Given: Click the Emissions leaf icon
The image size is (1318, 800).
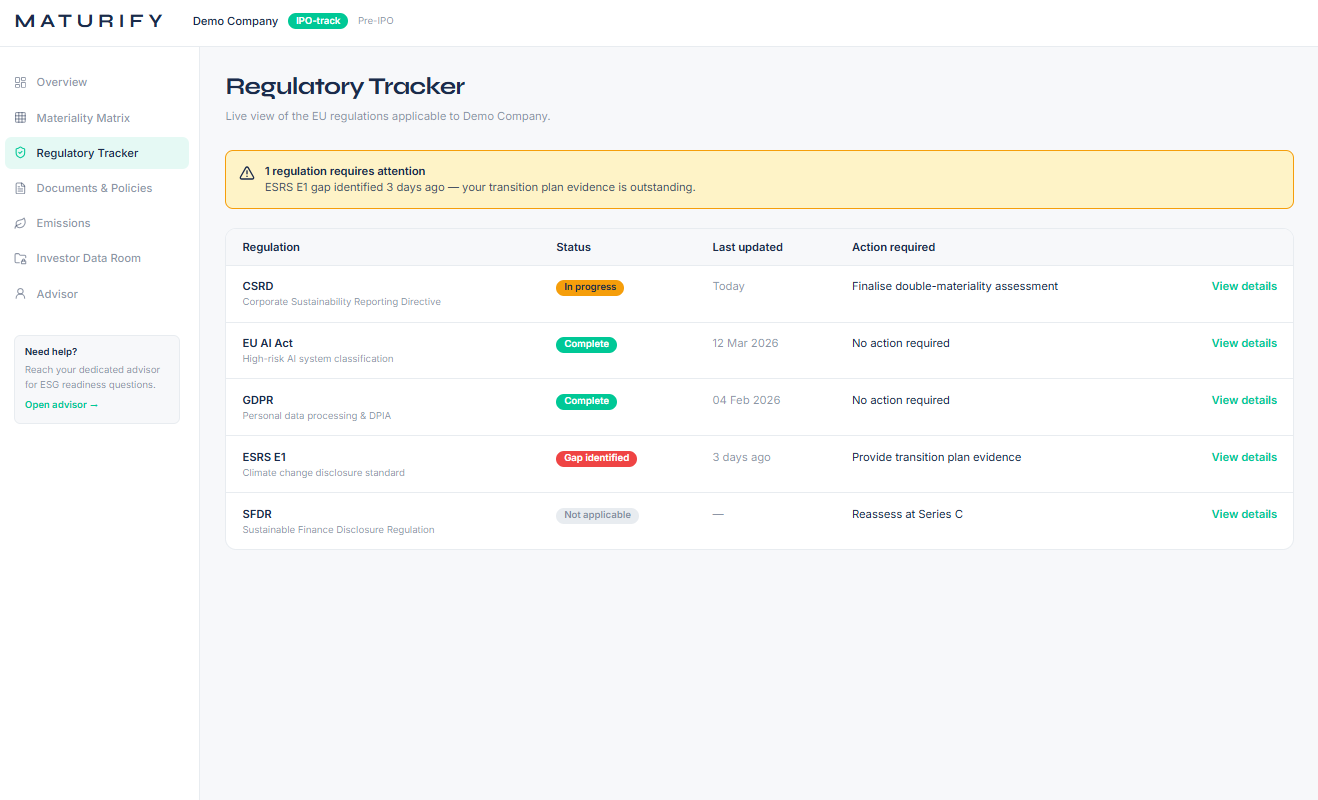Looking at the screenshot, I should [x=20, y=223].
